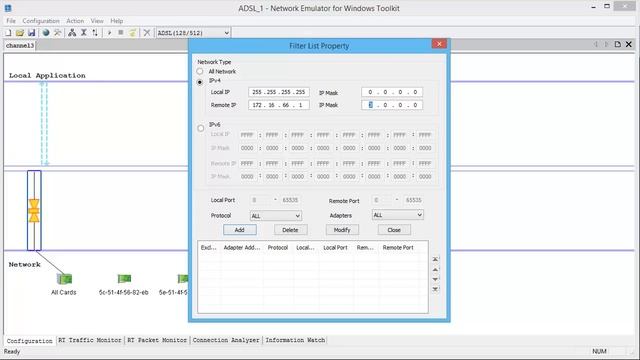This screenshot has width=640, height=360.
Task: Move filter to top arrow icon
Action: click(x=436, y=259)
